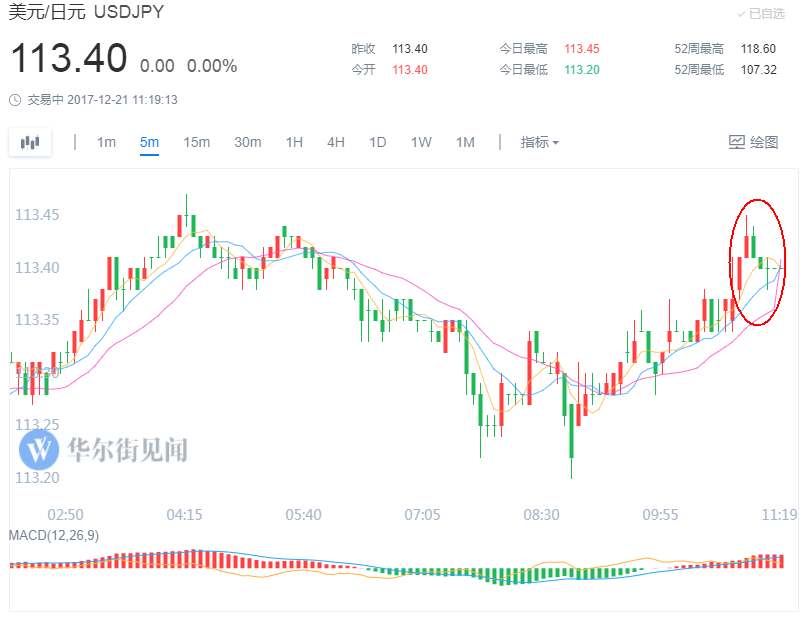Screen dimensions: 803x617
Task: Click the 113.45 price axis label
Action: tap(37, 215)
